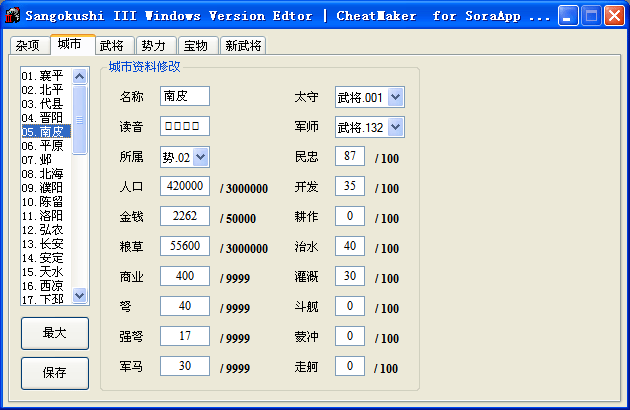The width and height of the screenshot is (630, 410).
Task: Click scroll up arrow of city list
Action: coord(80,75)
